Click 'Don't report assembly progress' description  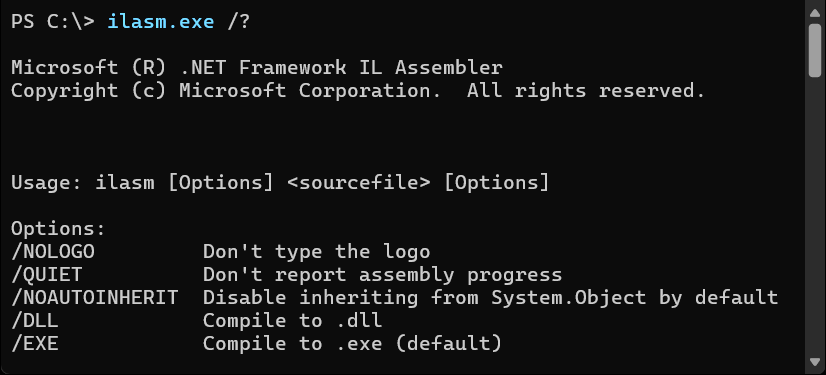pyautogui.click(x=382, y=275)
